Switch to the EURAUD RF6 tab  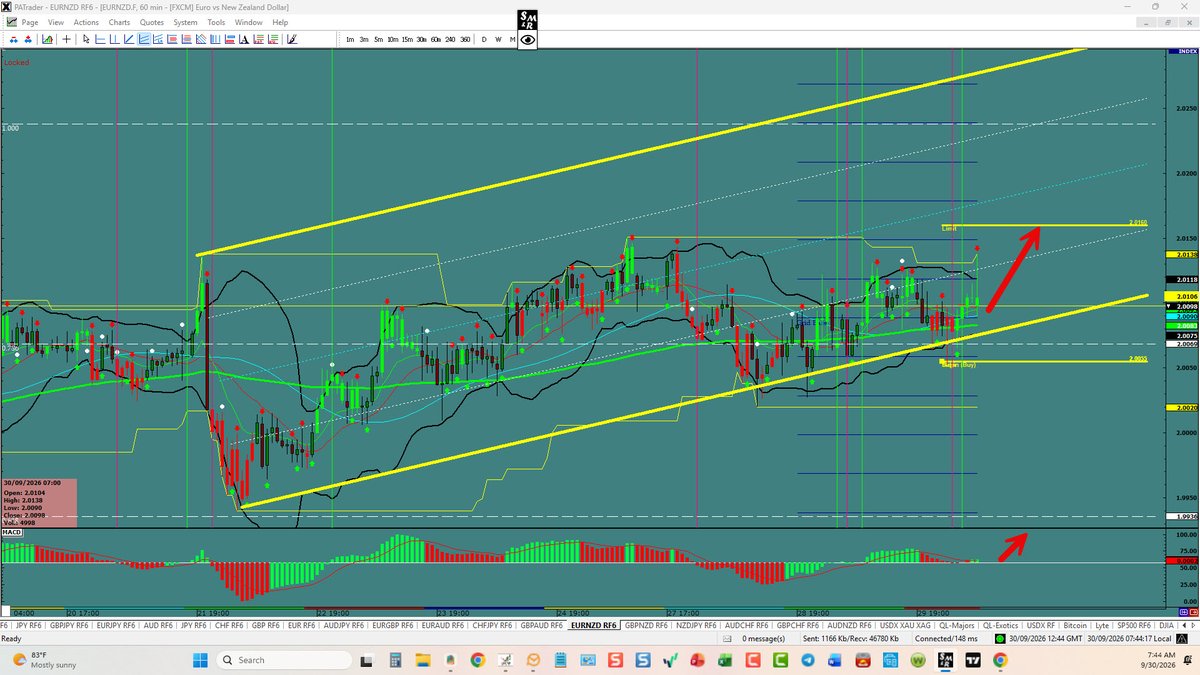tap(443, 625)
